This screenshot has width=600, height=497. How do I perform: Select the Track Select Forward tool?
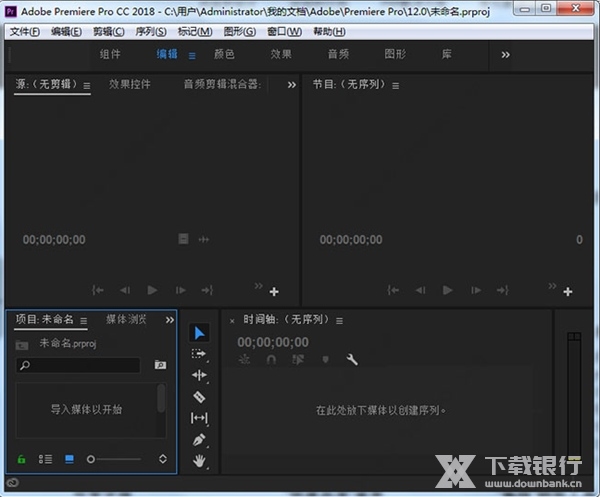(x=199, y=354)
